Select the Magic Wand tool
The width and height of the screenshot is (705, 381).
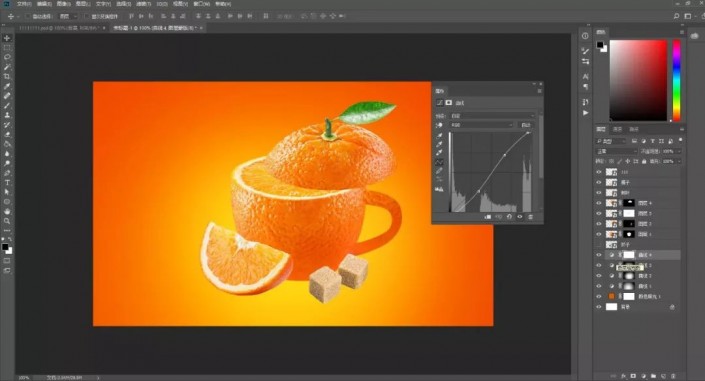(7, 67)
